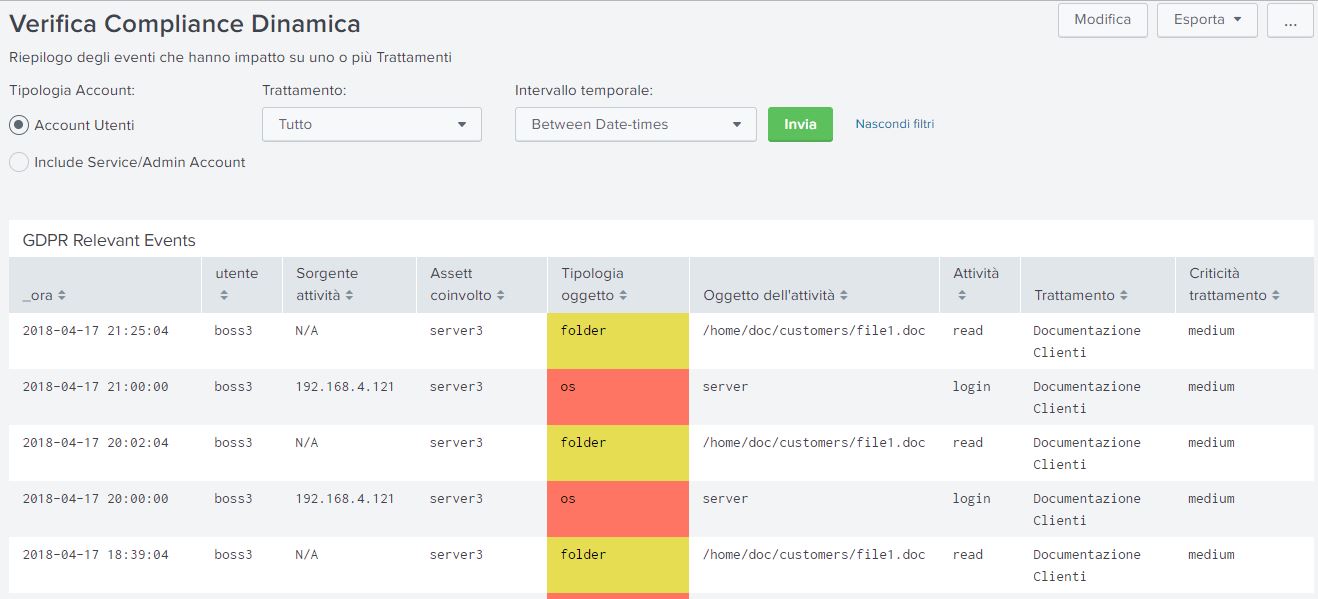Click red os cell in 21:00:00 row
The height and width of the screenshot is (599, 1318).
click(x=618, y=397)
